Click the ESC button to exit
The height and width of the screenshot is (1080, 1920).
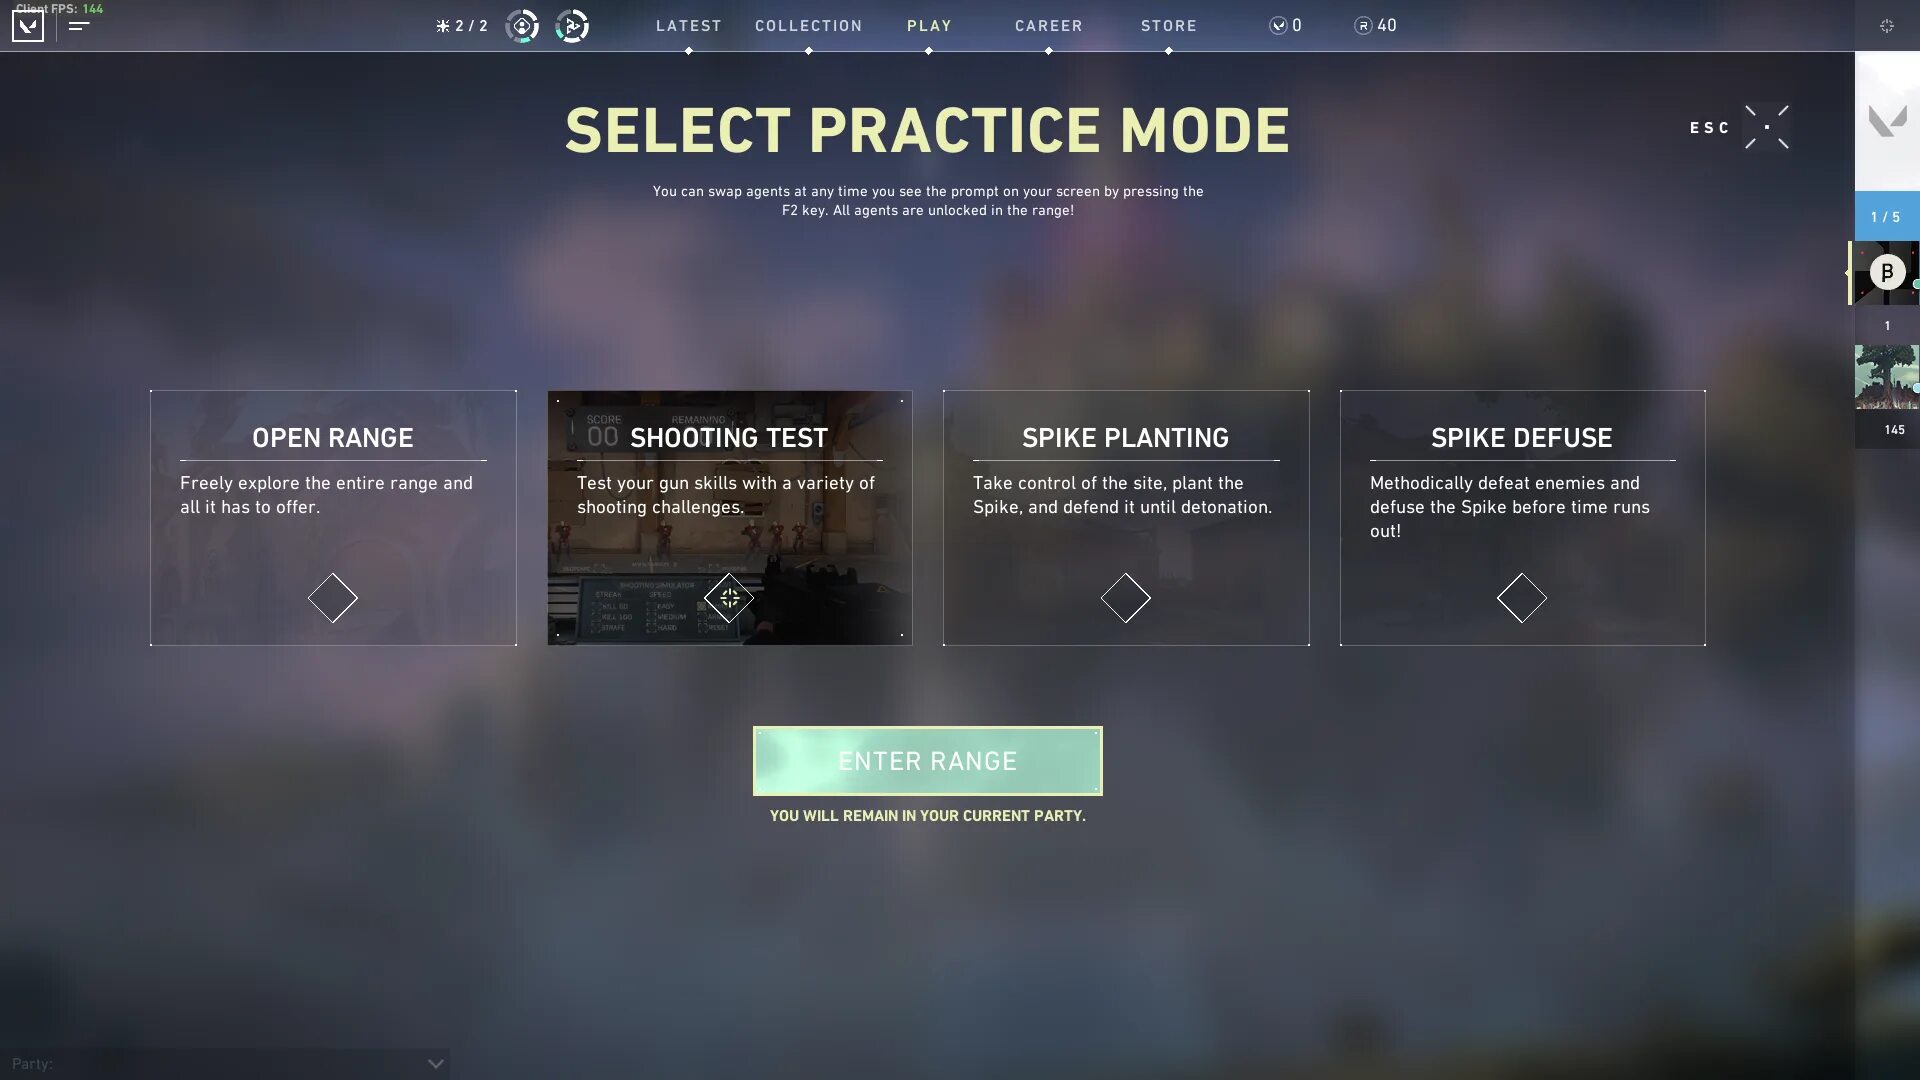(x=1710, y=127)
